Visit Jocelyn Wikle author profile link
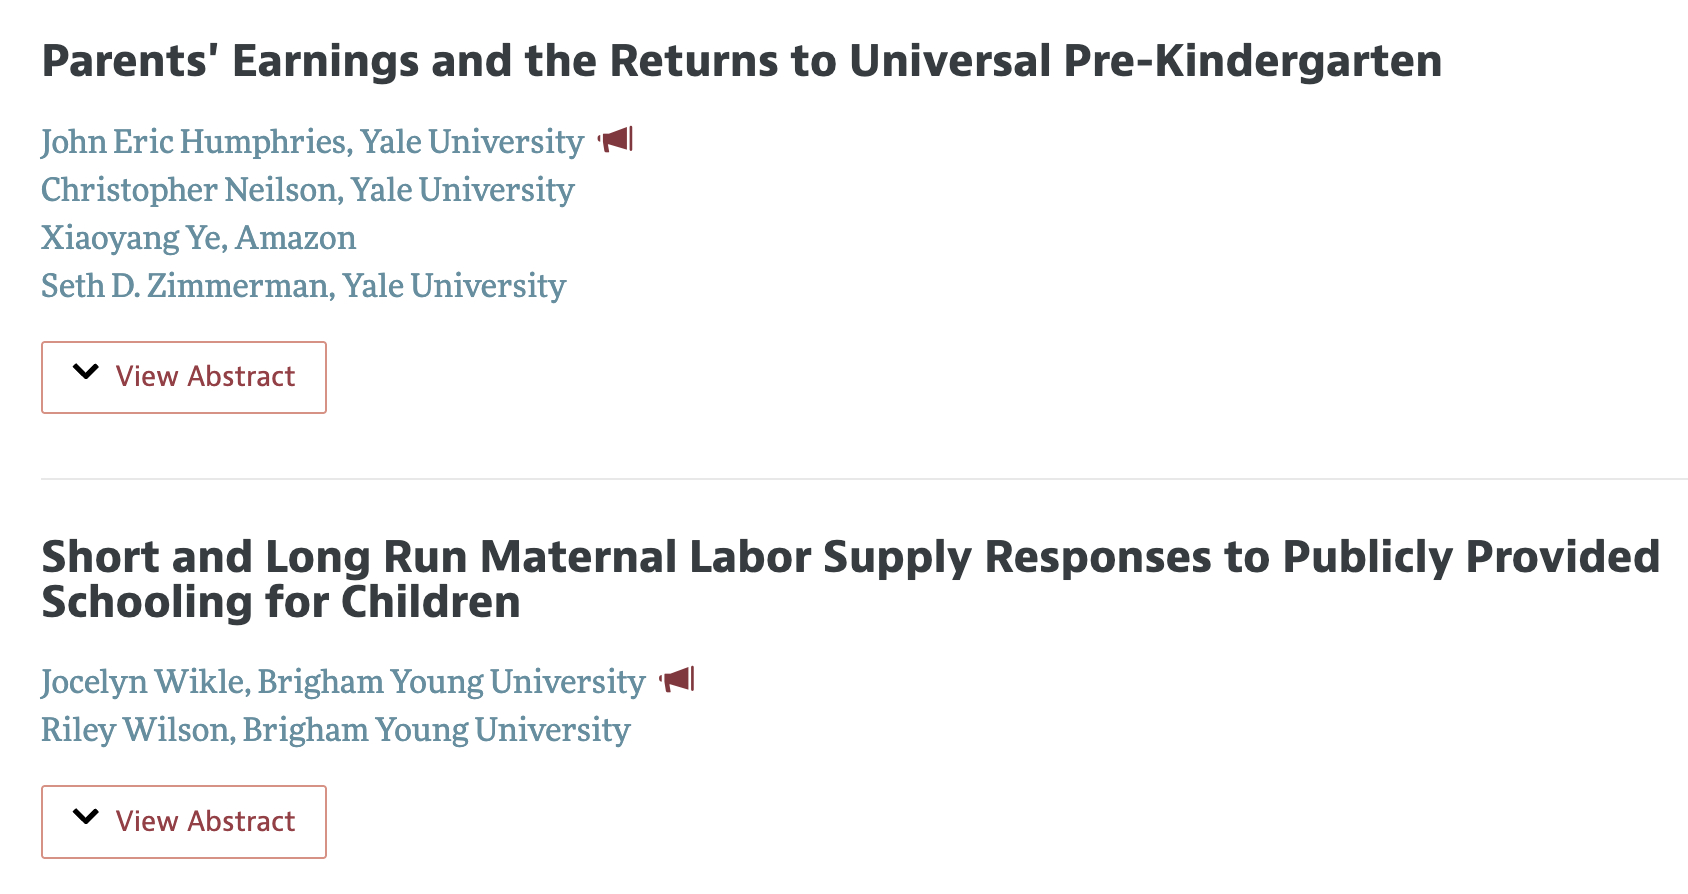Viewport: 1688px width, 894px height. point(144,682)
